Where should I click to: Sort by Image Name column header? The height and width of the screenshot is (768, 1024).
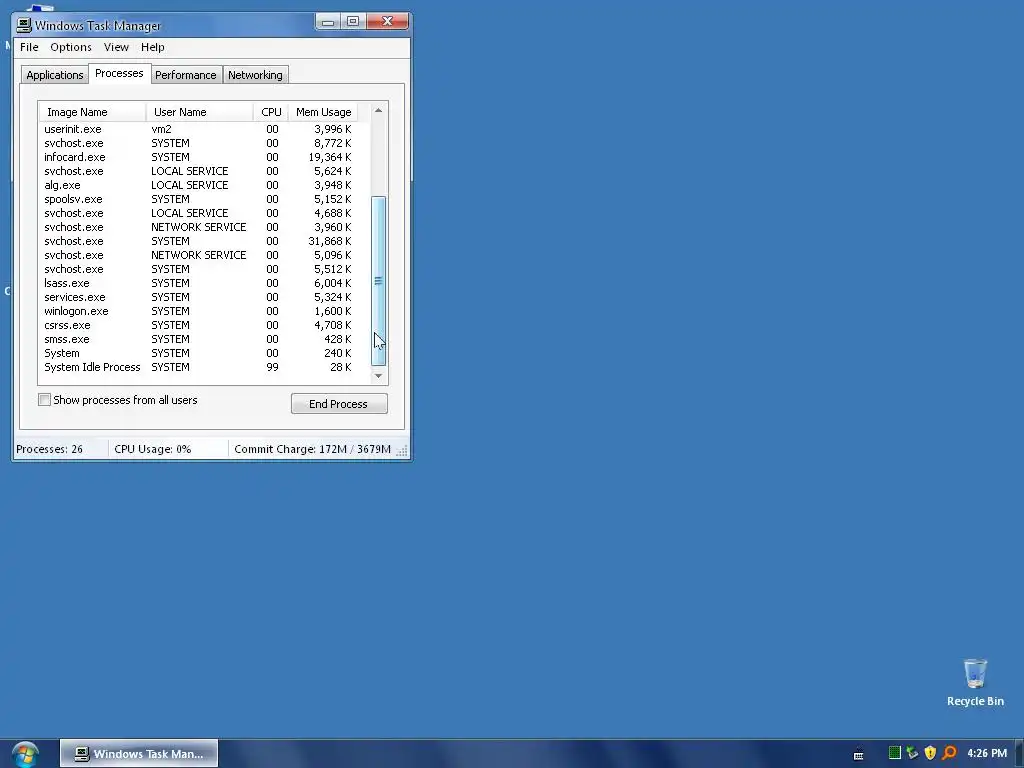pyautogui.click(x=92, y=112)
